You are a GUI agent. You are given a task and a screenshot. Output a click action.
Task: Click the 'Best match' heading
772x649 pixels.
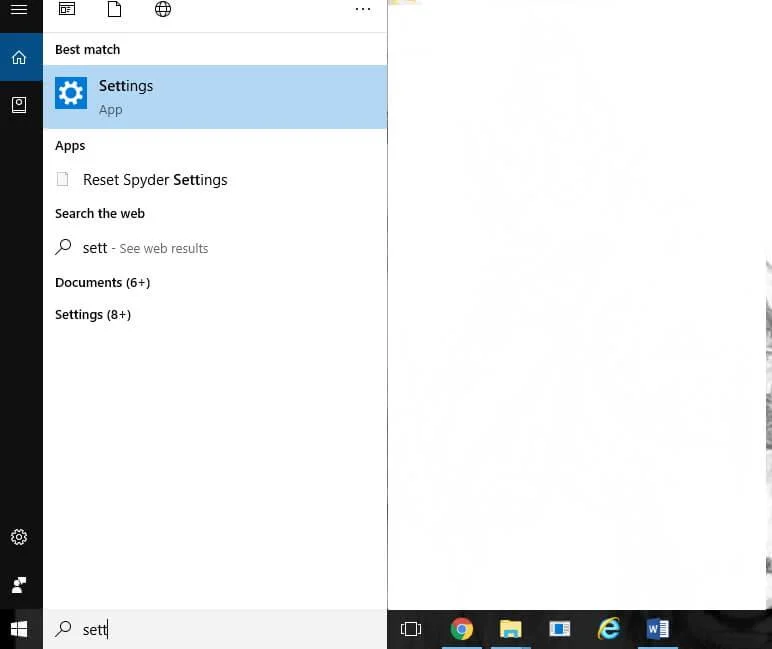pos(88,50)
